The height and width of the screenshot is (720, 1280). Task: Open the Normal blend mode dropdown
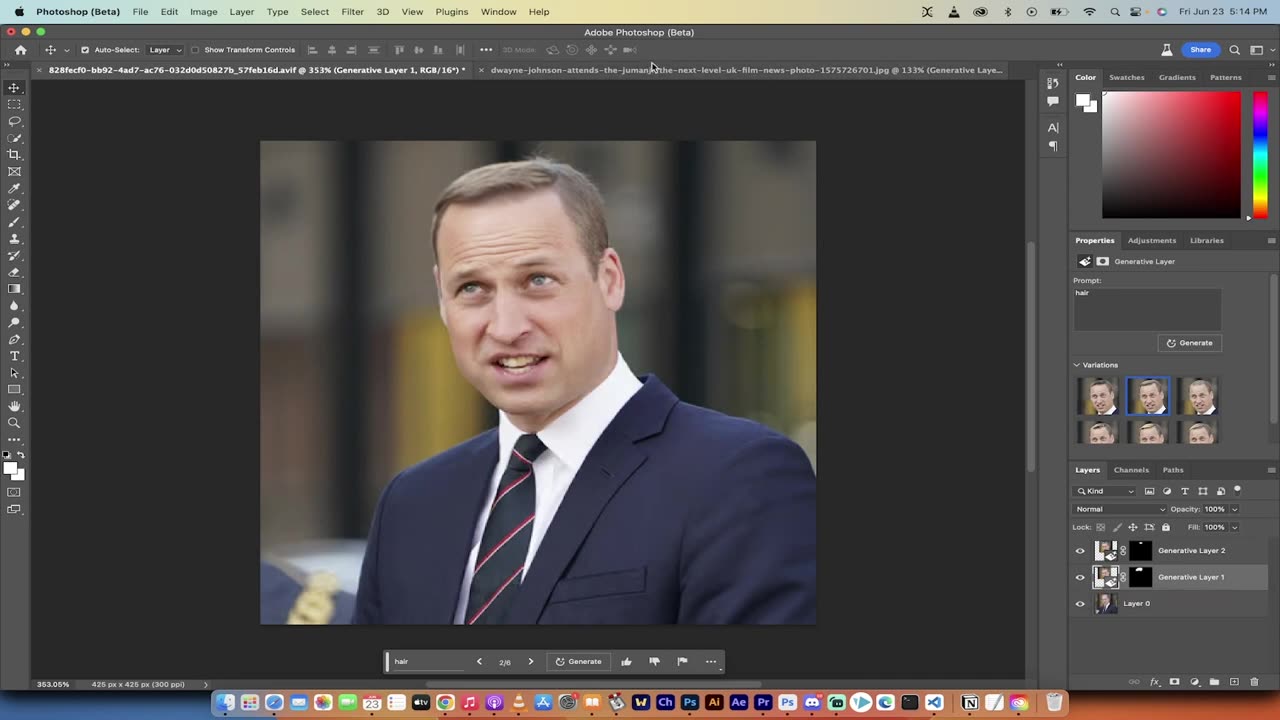1121,509
